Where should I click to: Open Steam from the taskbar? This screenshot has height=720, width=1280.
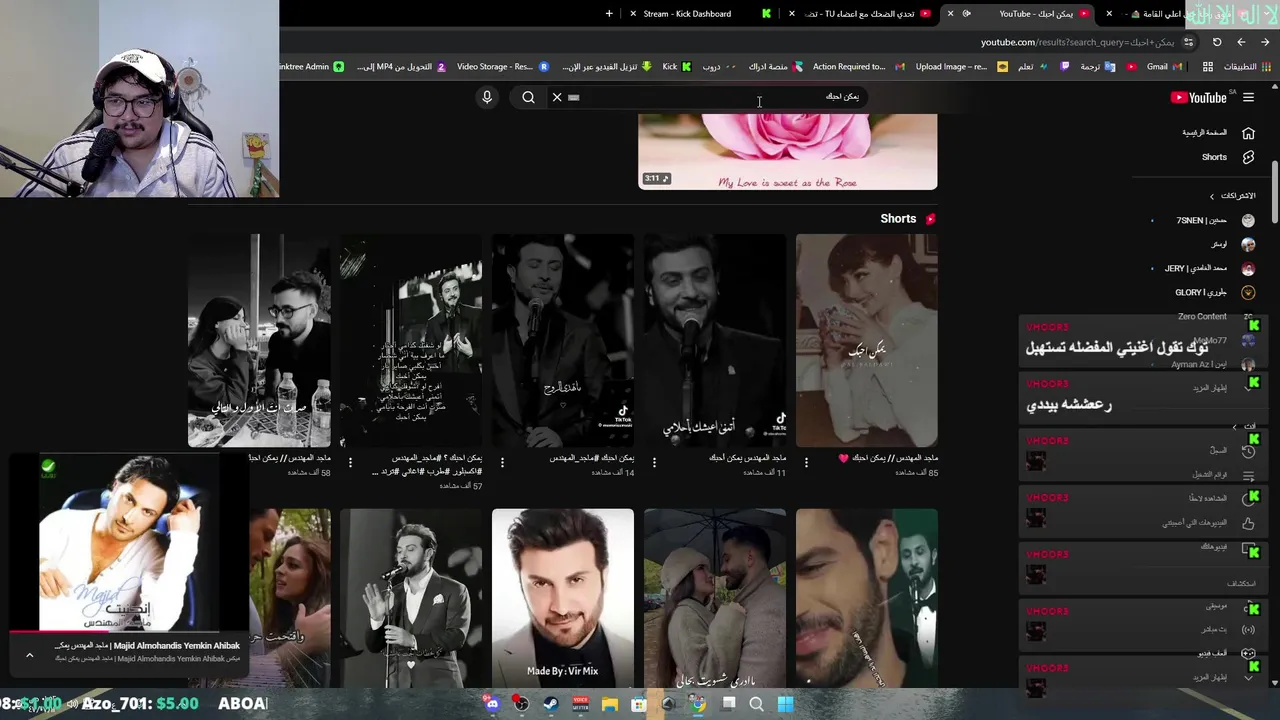[550, 704]
